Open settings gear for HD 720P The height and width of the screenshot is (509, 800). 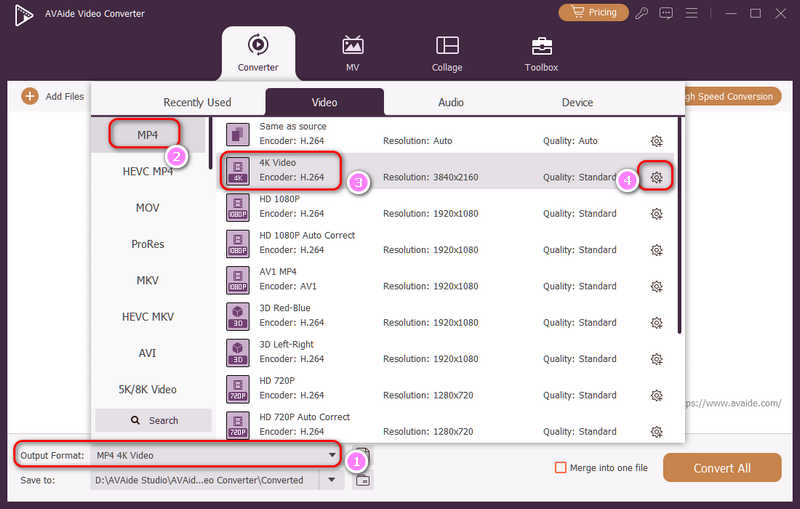click(657, 395)
